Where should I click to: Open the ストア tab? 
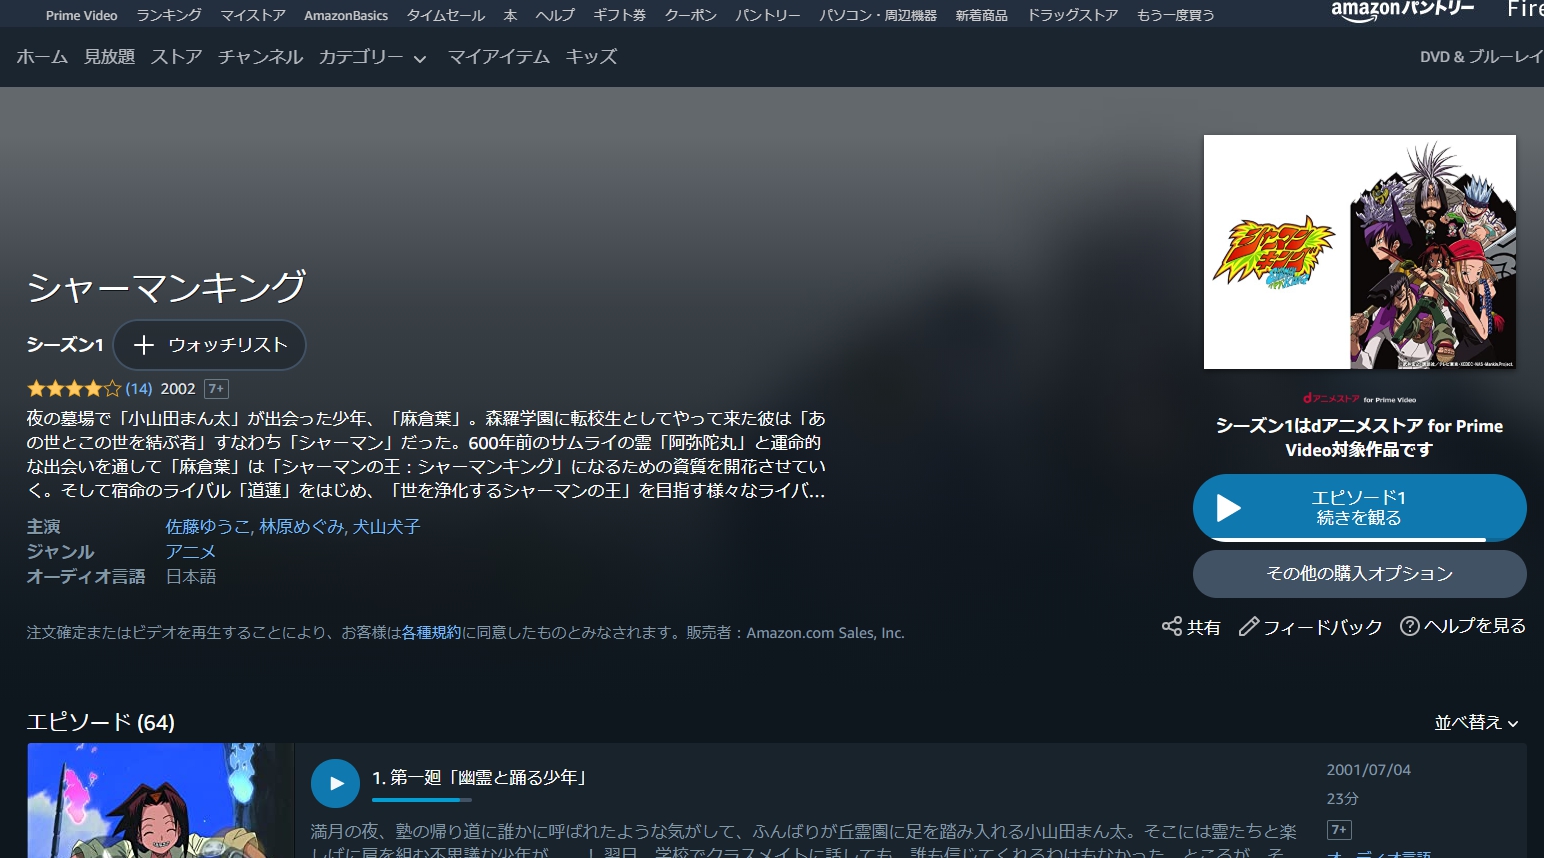click(176, 57)
